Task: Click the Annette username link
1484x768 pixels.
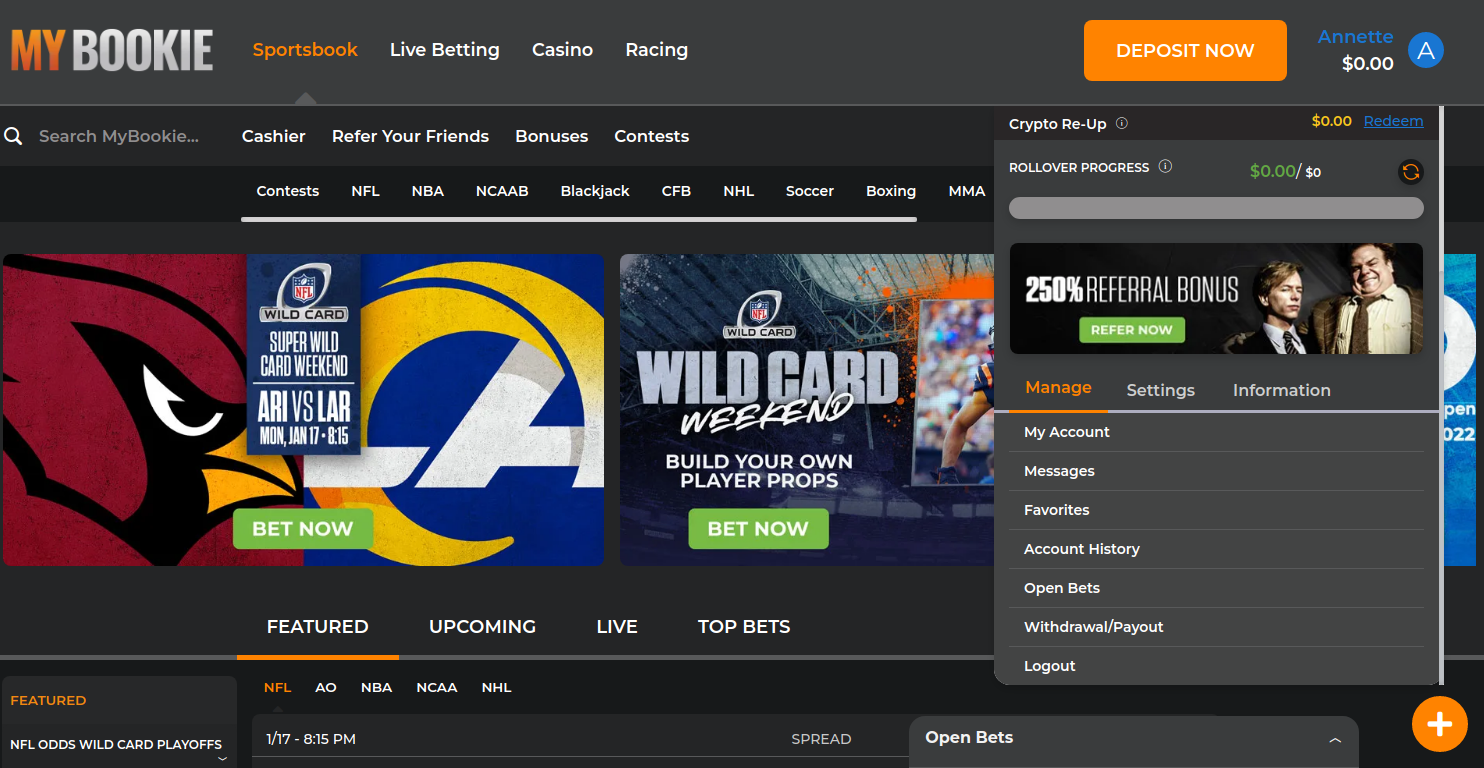Action: point(1355,37)
